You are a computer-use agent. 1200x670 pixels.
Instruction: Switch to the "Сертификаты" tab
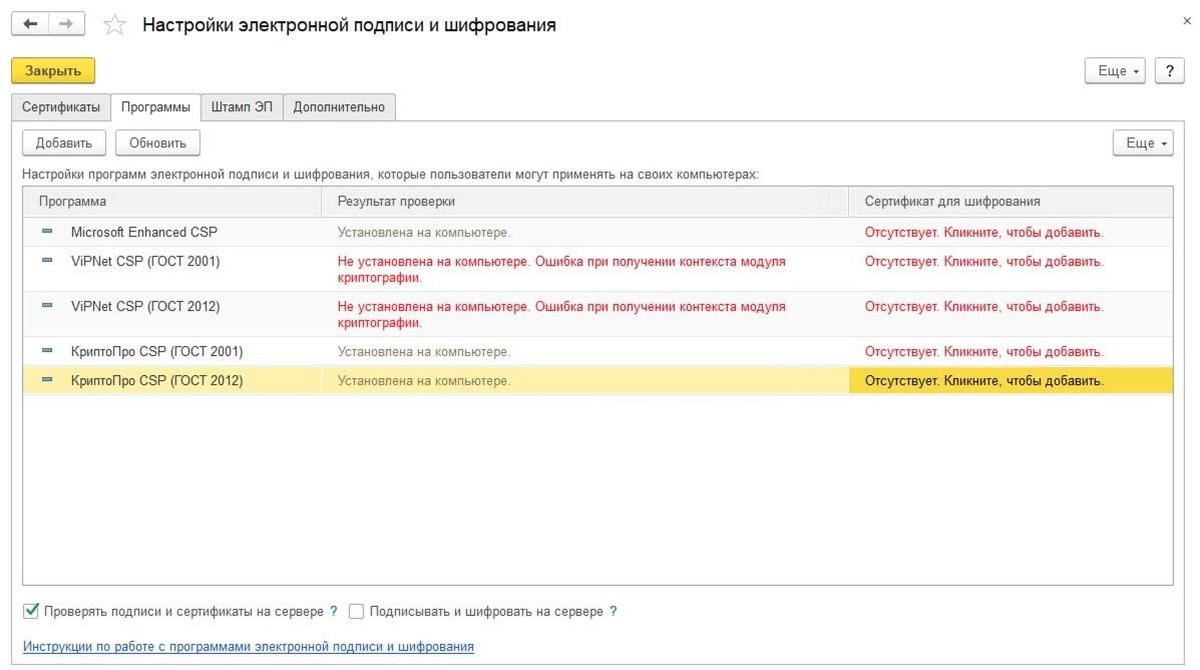tap(61, 107)
